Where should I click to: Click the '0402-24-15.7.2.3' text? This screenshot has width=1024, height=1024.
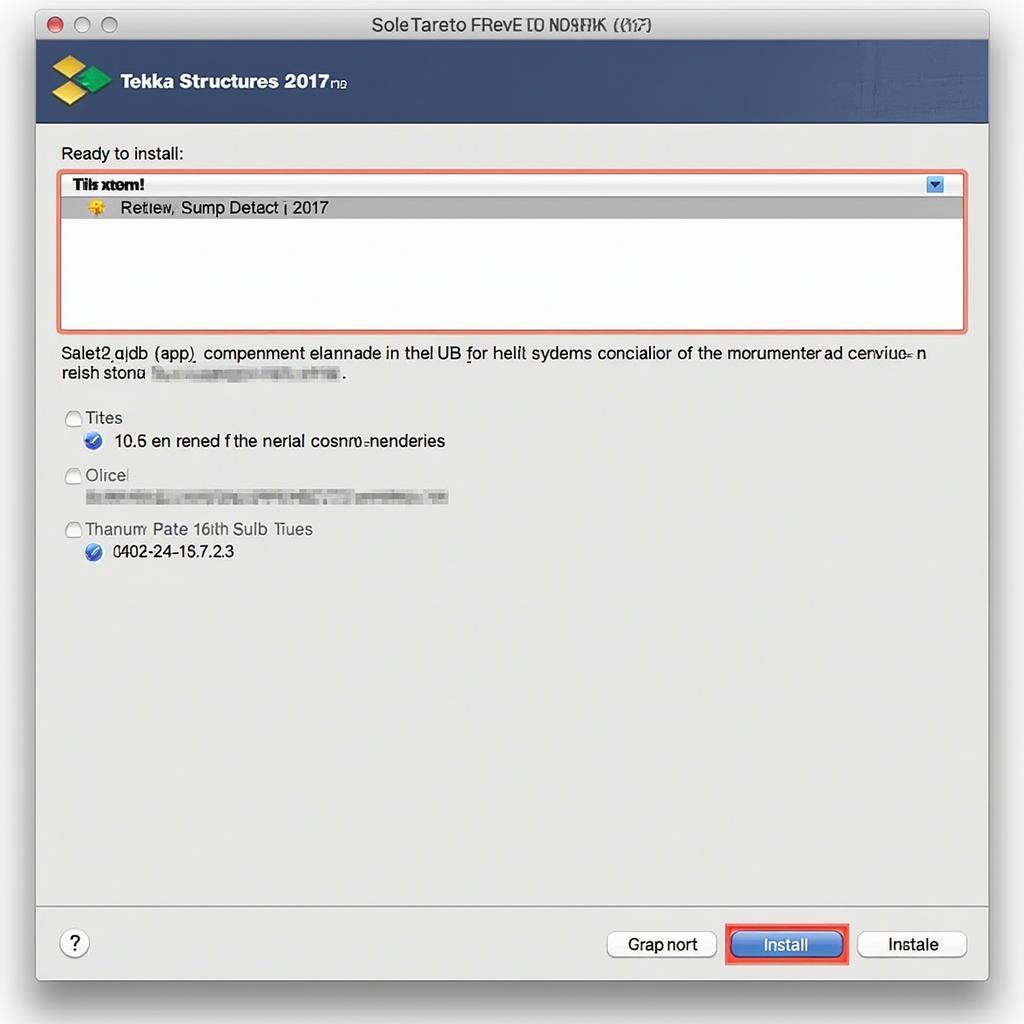click(173, 552)
